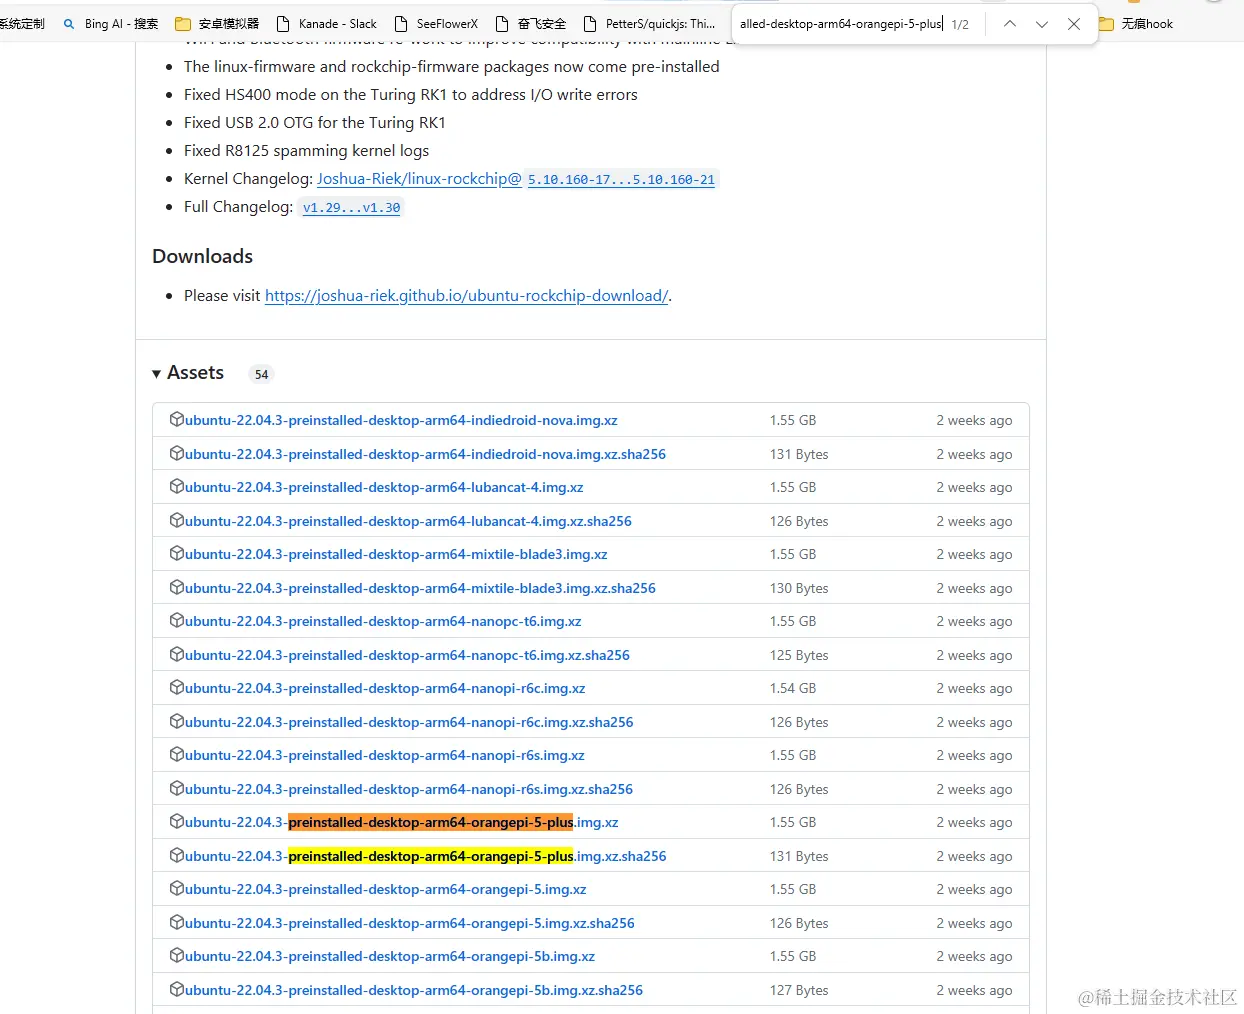
Task: Jump to previous find result arrow
Action: (1010, 24)
